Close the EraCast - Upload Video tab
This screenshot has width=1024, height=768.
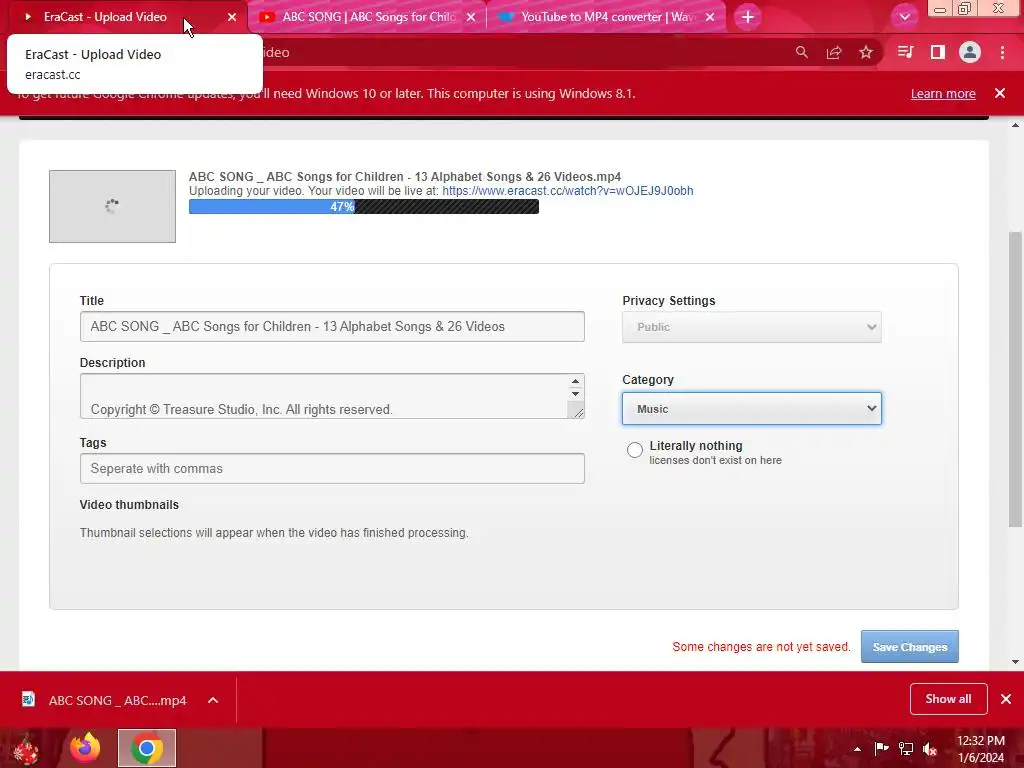point(232,17)
